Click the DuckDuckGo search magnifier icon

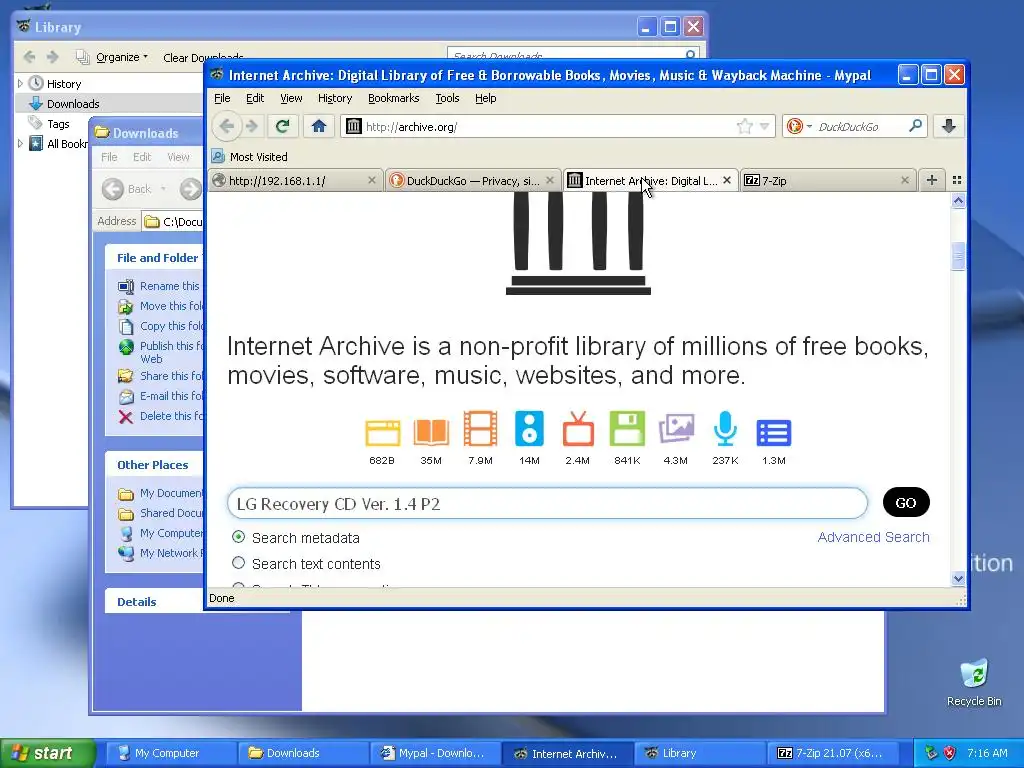coord(915,125)
